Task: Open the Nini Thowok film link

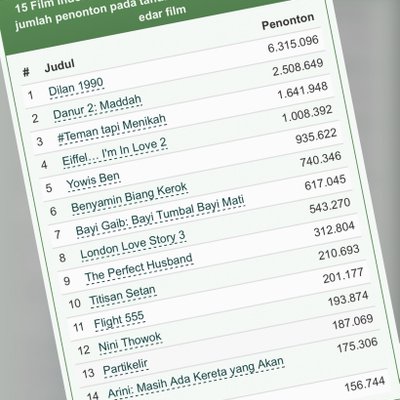Action: coord(130,343)
